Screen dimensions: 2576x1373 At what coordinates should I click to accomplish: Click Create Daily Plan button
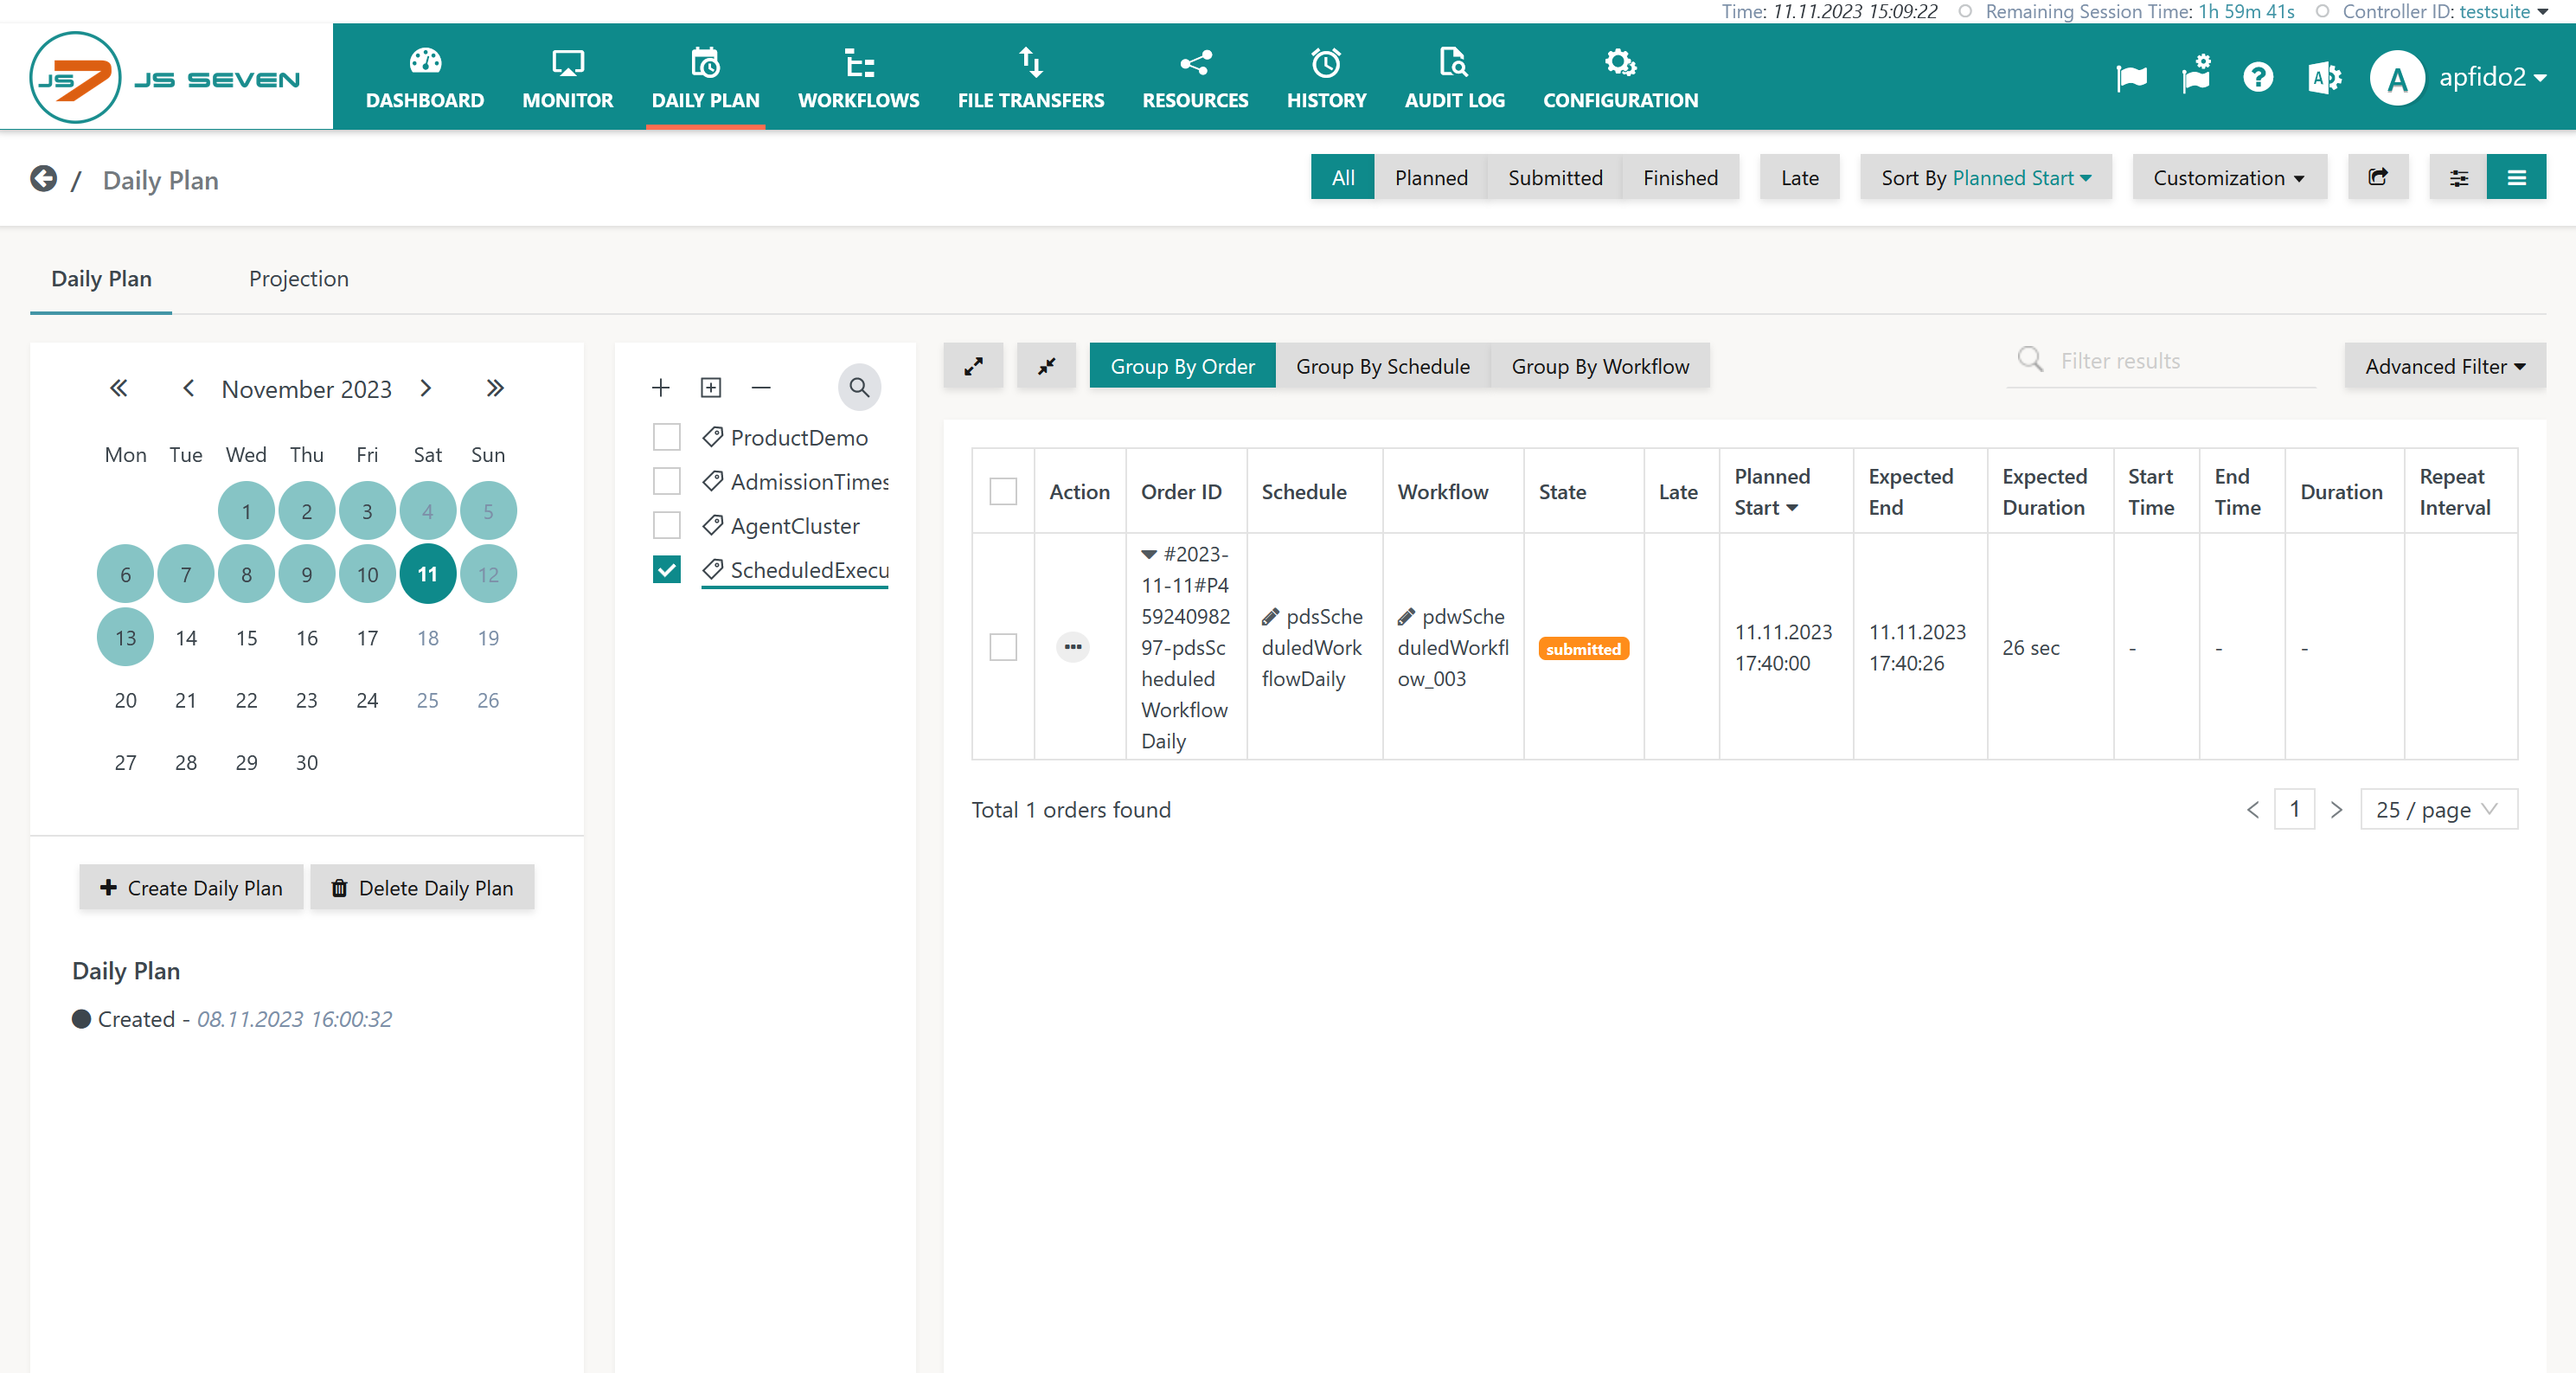191,887
